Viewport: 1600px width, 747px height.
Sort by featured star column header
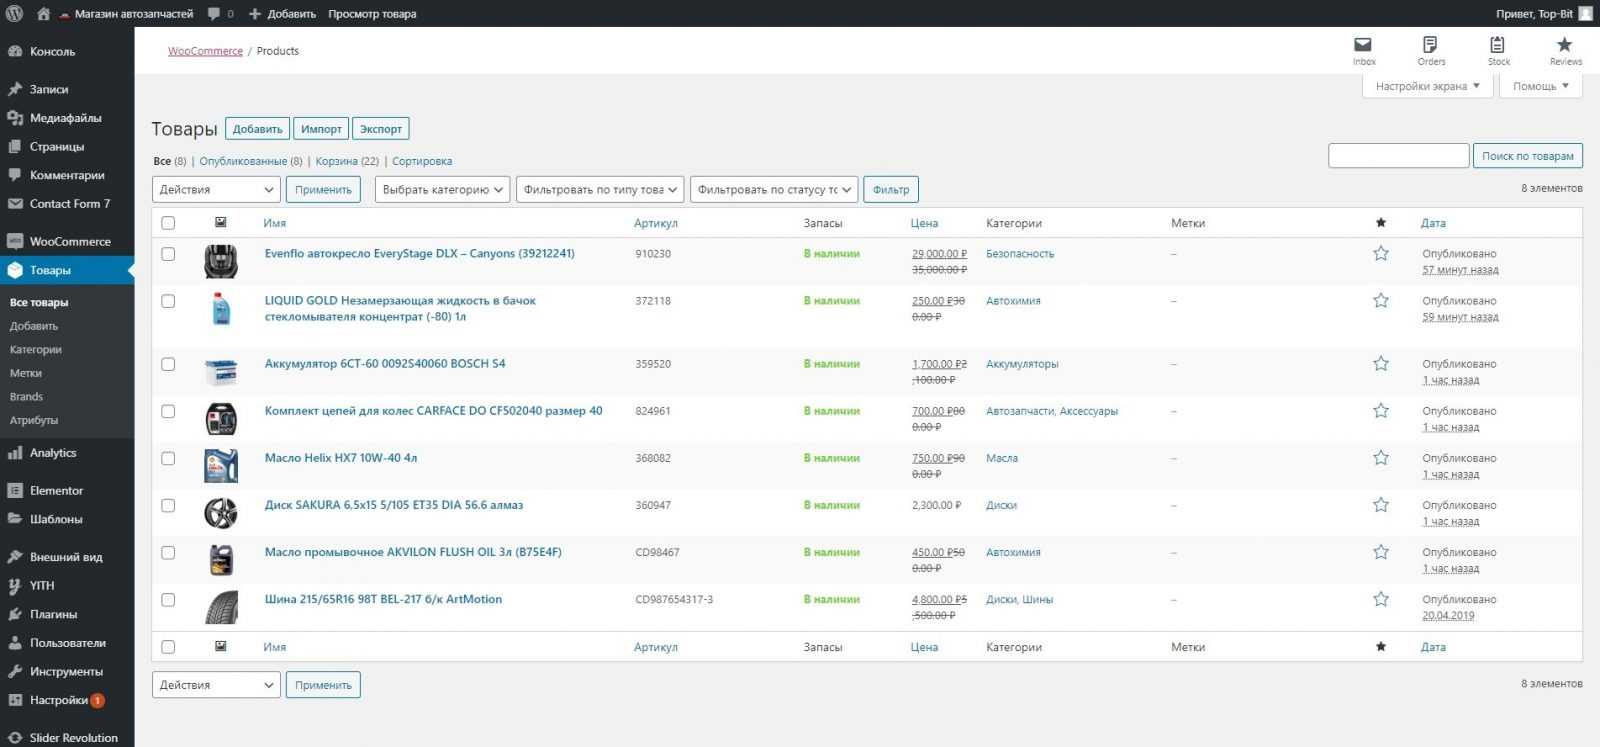pos(1381,223)
